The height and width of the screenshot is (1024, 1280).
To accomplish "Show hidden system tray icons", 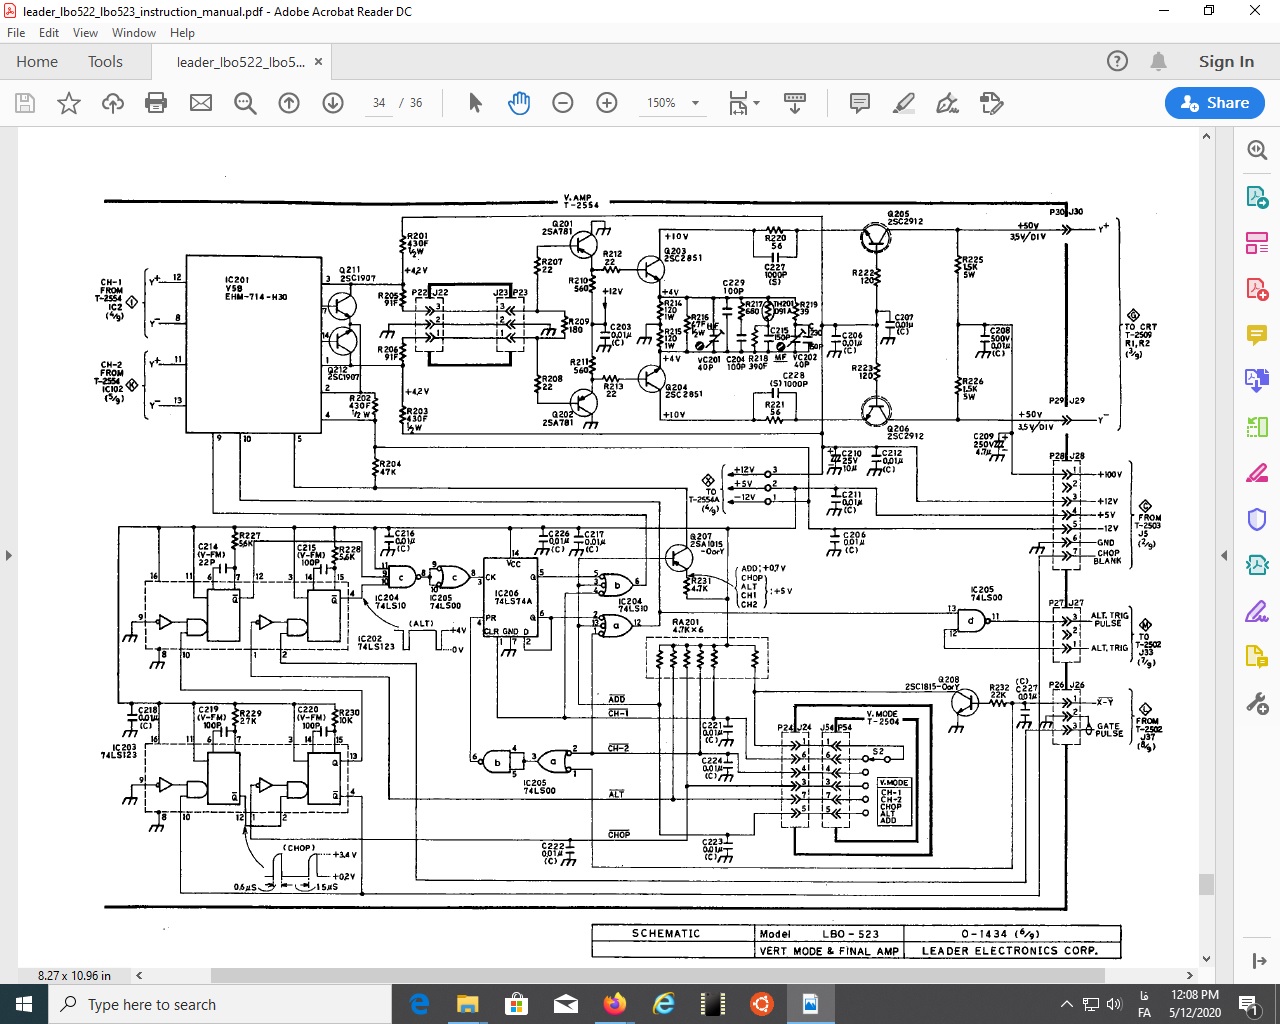I will pyautogui.click(x=1066, y=1004).
